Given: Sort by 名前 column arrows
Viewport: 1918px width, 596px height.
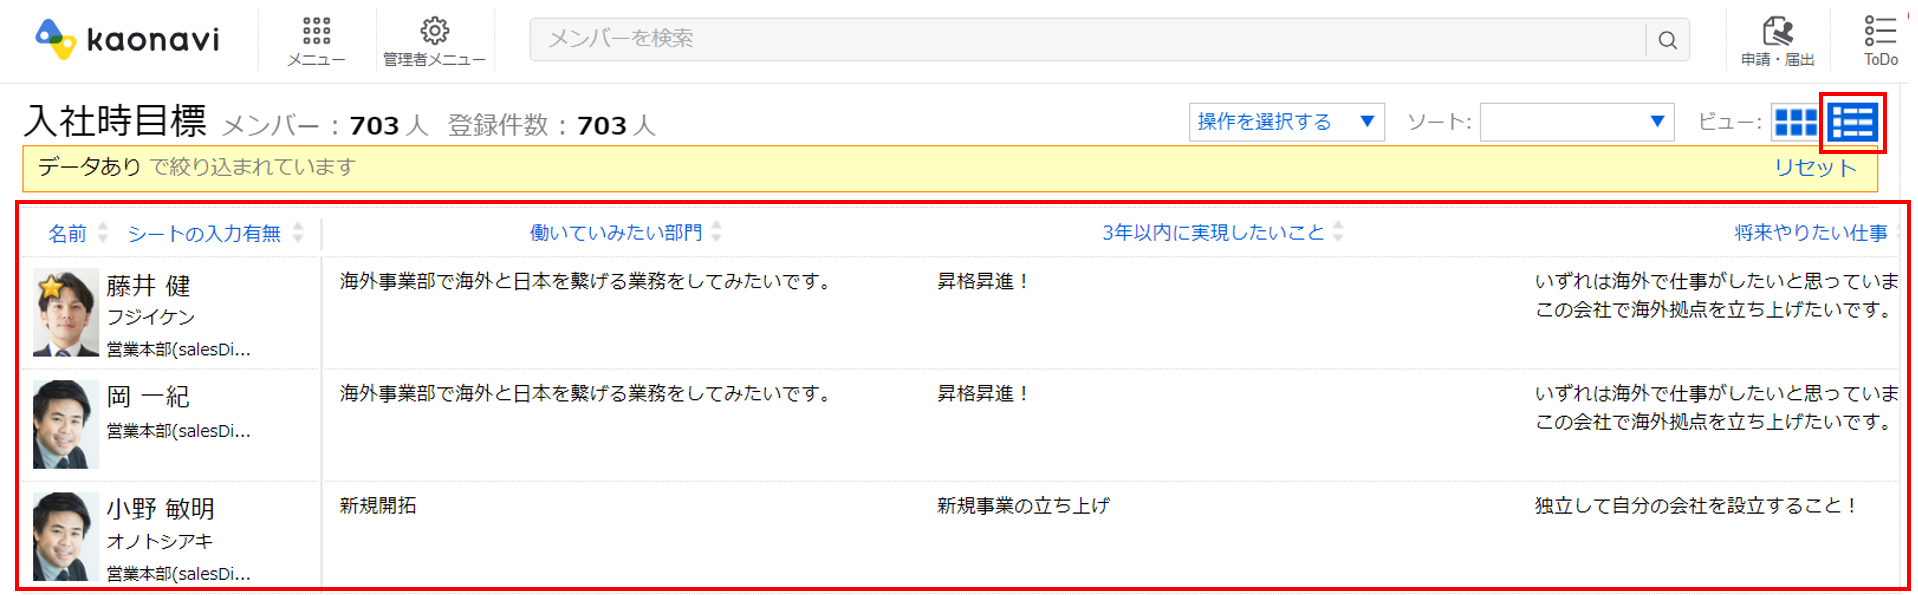Looking at the screenshot, I should coord(102,233).
